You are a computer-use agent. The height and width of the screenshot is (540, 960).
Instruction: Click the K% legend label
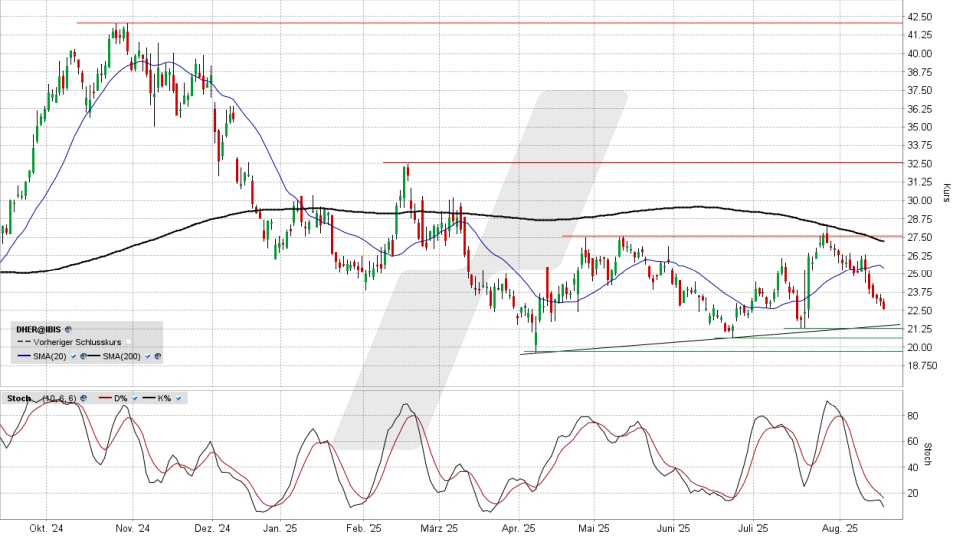point(165,399)
